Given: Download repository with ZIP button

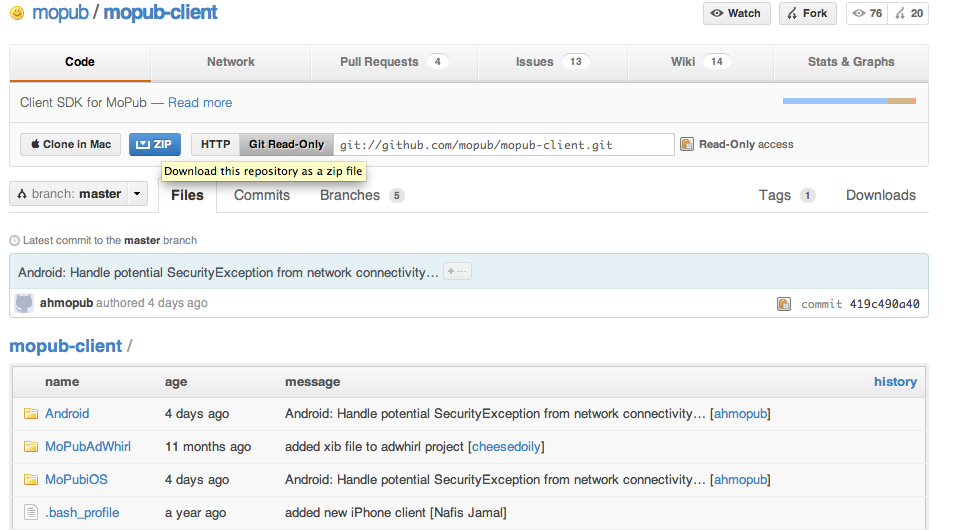Looking at the screenshot, I should click(154, 145).
